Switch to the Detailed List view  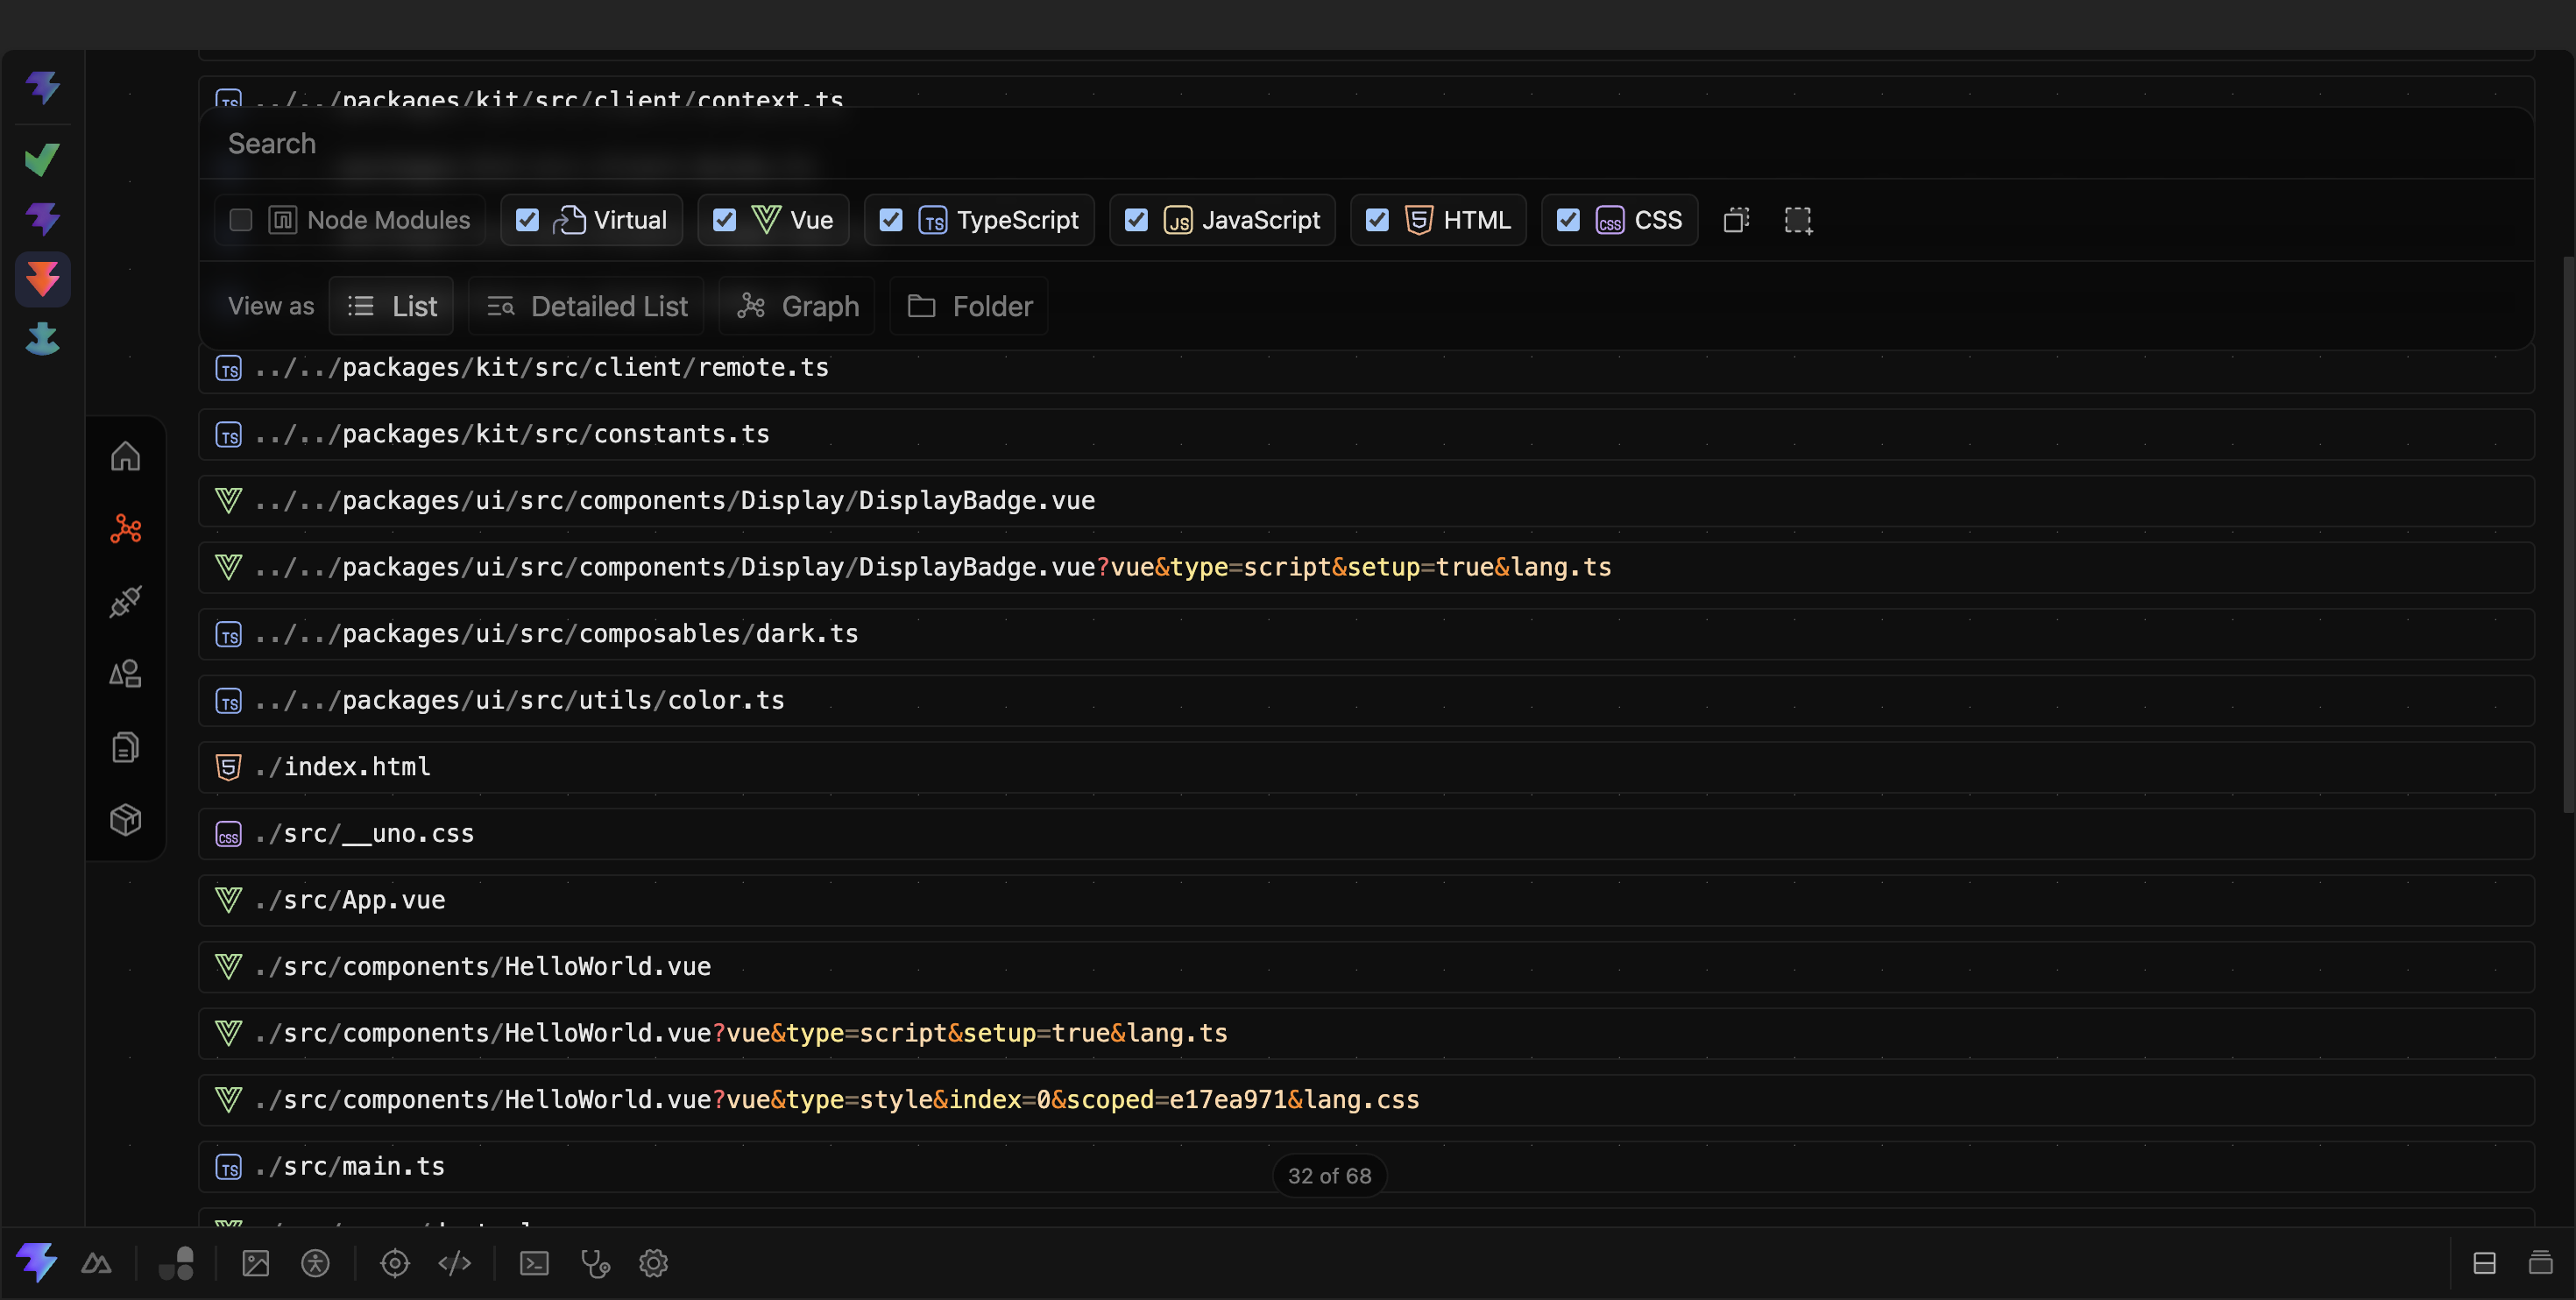[586, 306]
